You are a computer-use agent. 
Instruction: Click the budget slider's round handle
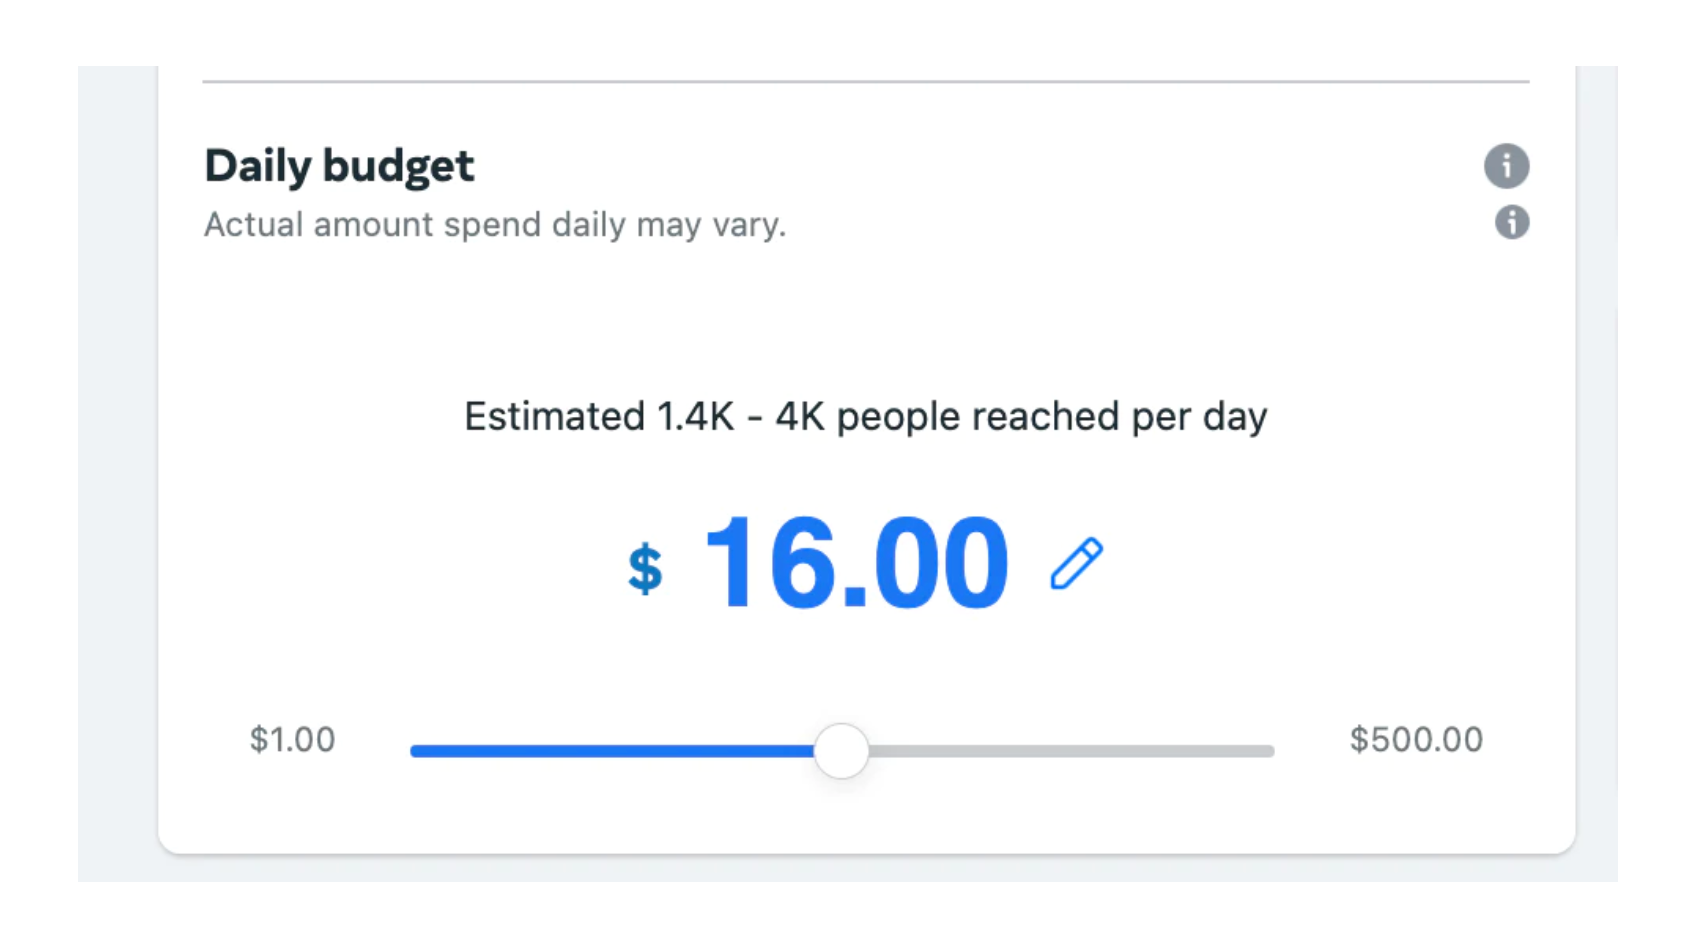841,751
